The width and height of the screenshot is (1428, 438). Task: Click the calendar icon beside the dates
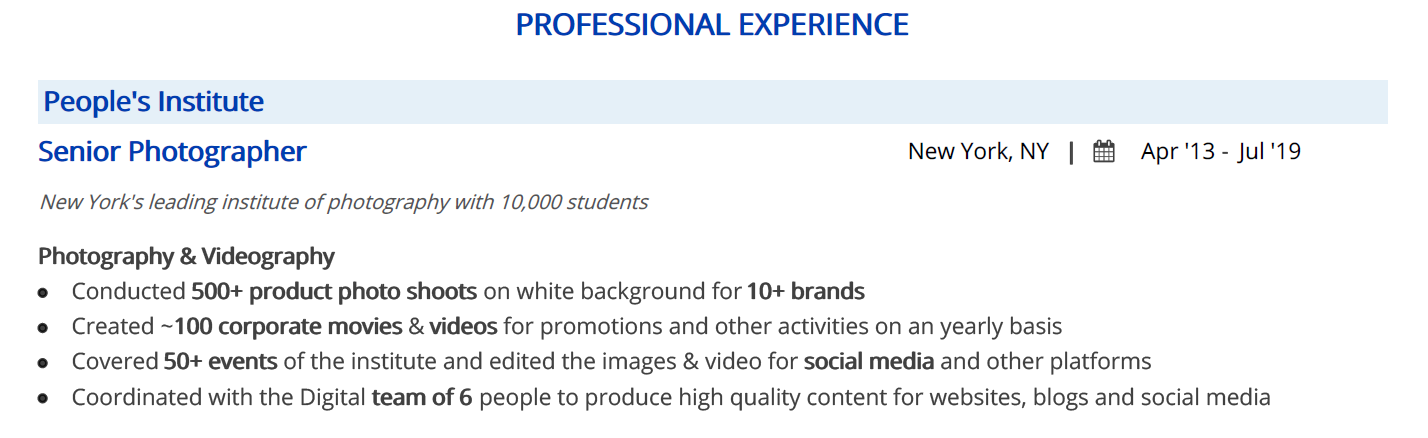point(1103,152)
